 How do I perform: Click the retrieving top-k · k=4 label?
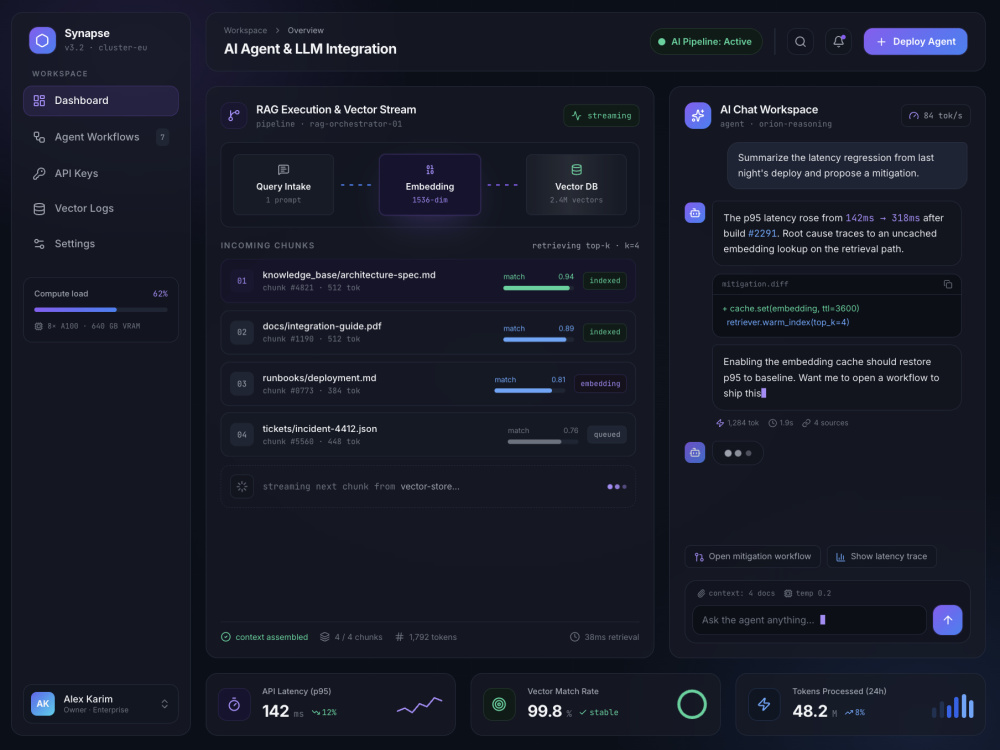pos(585,246)
